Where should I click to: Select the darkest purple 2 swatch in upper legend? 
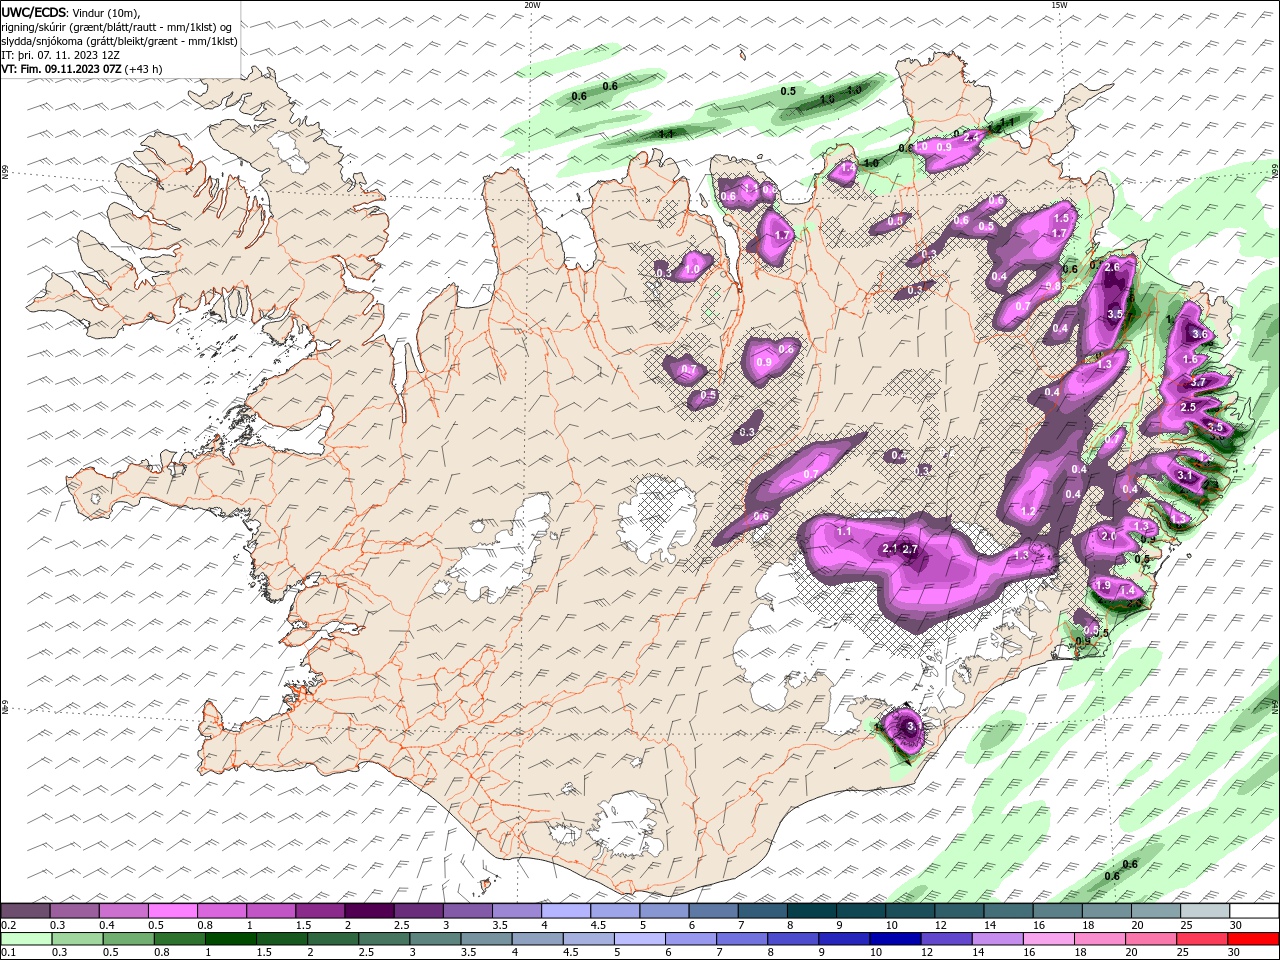click(x=368, y=911)
